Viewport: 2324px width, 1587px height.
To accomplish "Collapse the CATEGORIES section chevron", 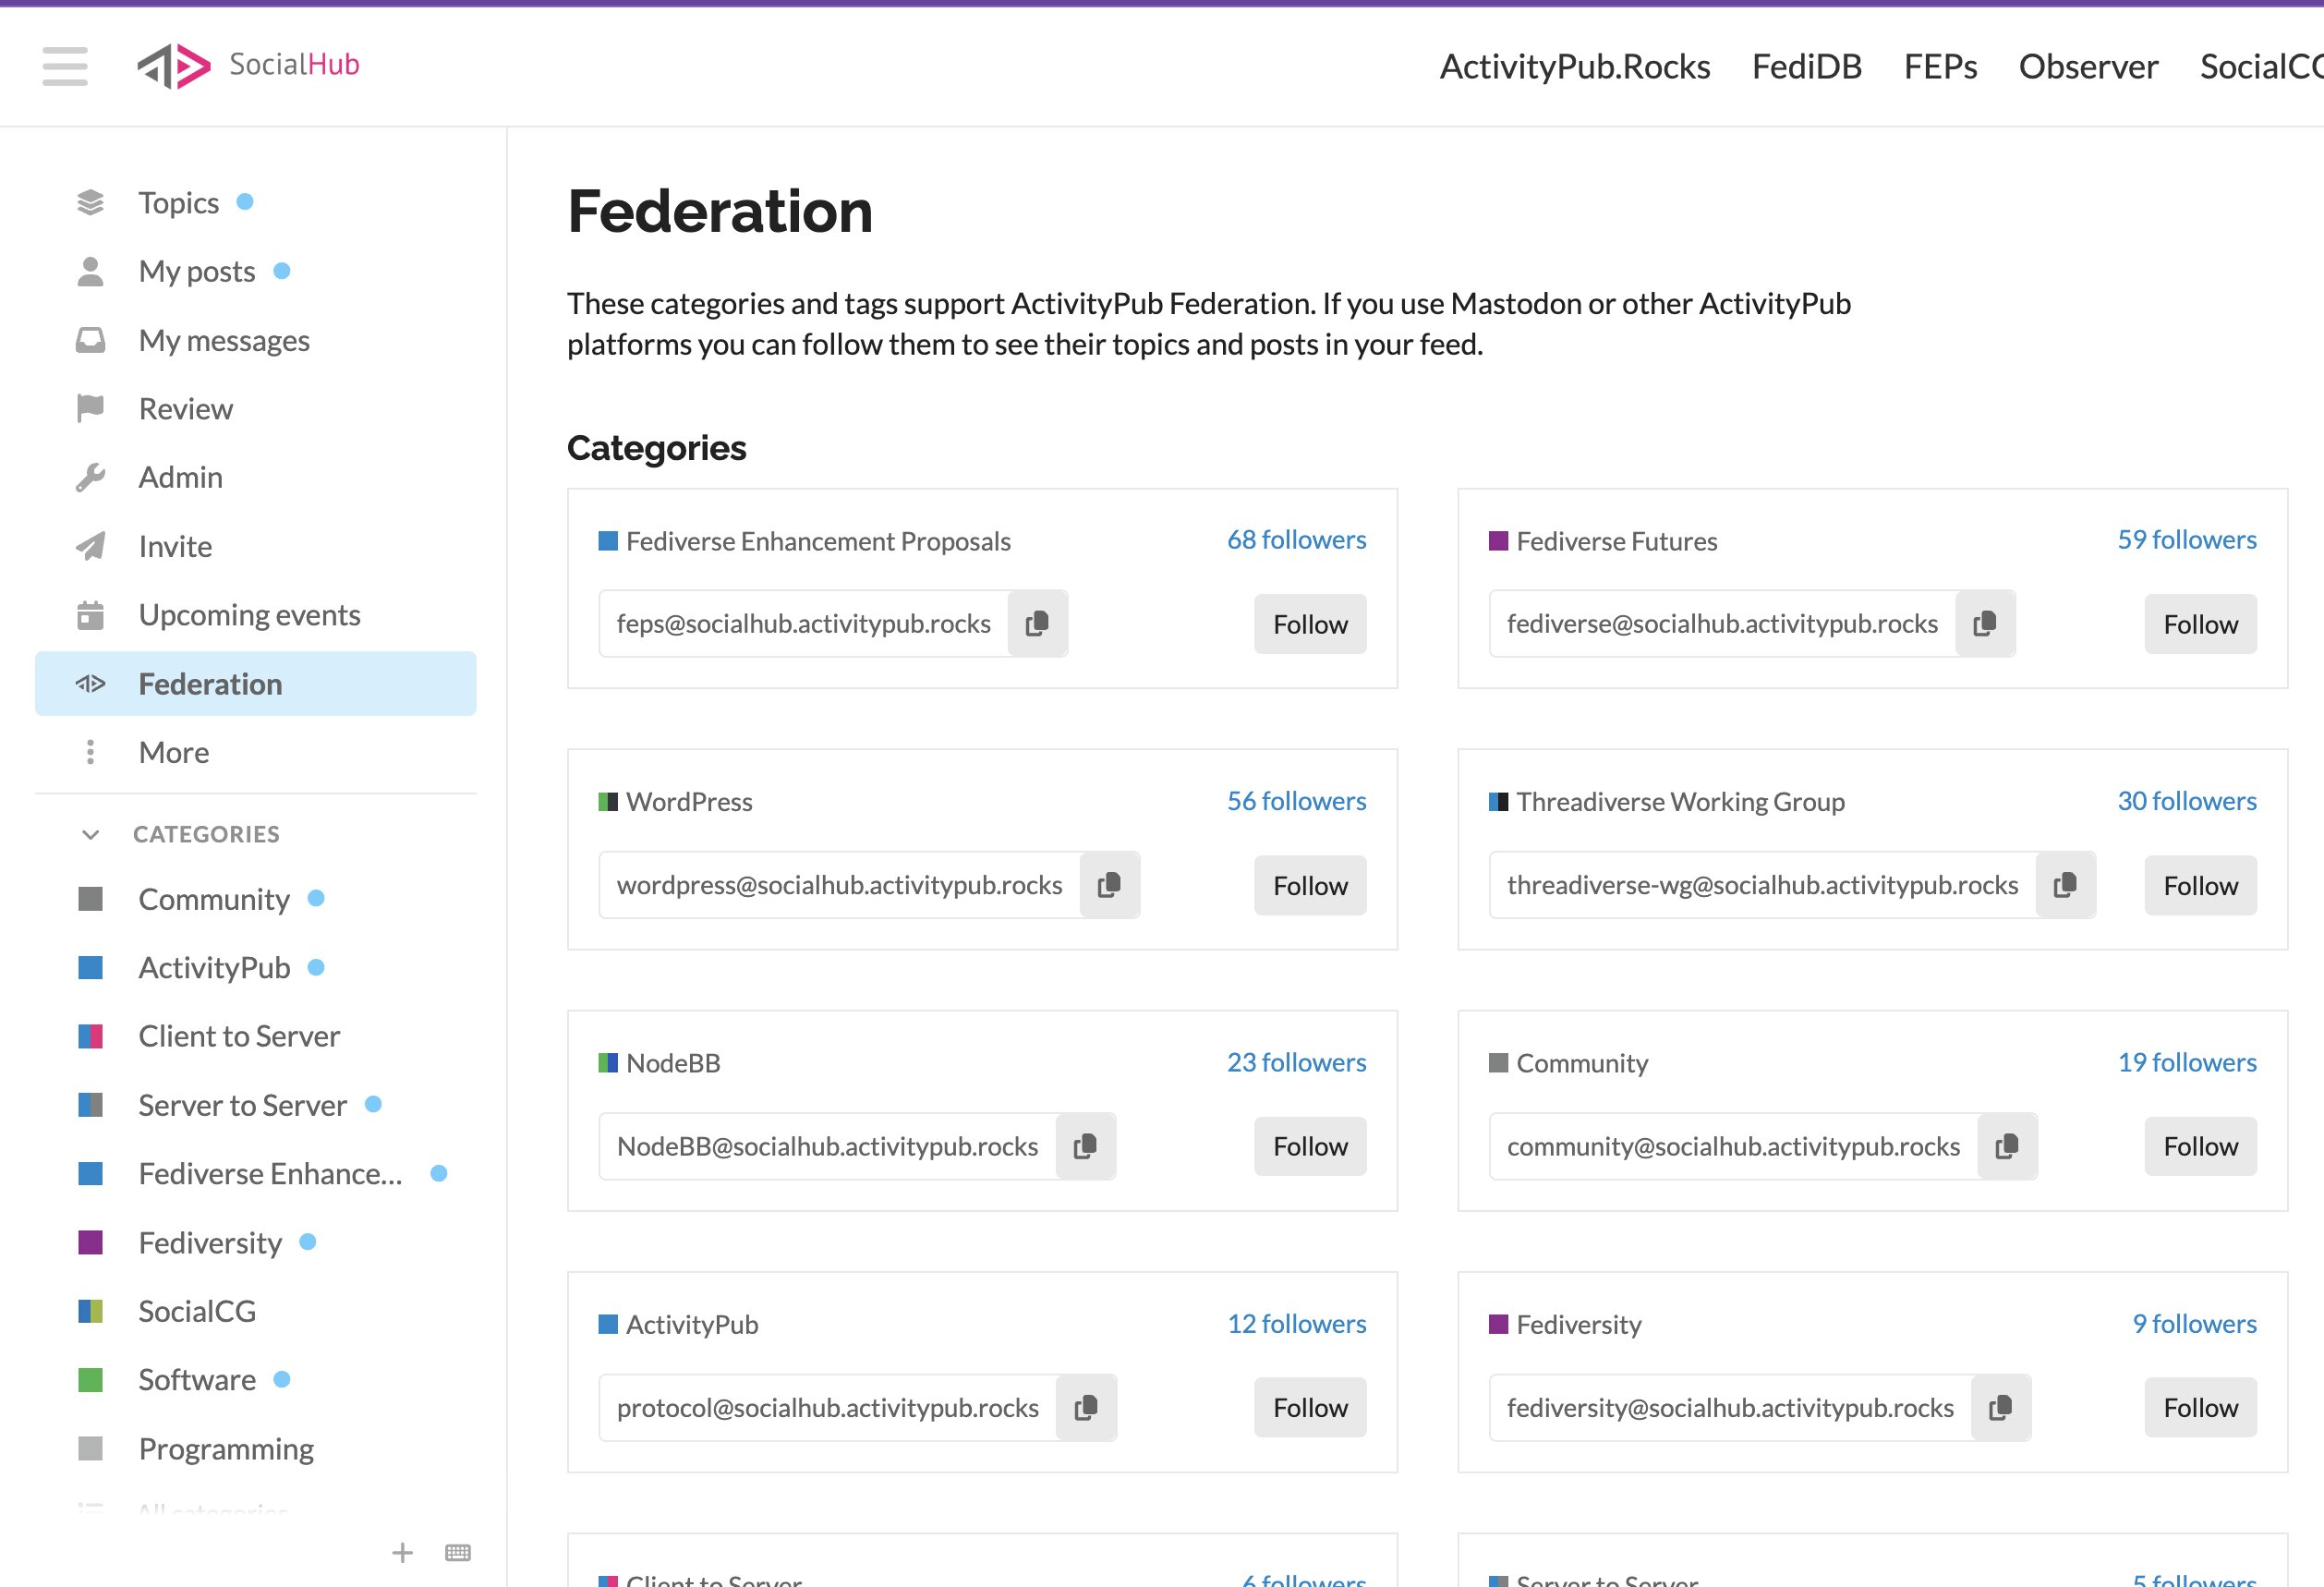I will click(90, 834).
